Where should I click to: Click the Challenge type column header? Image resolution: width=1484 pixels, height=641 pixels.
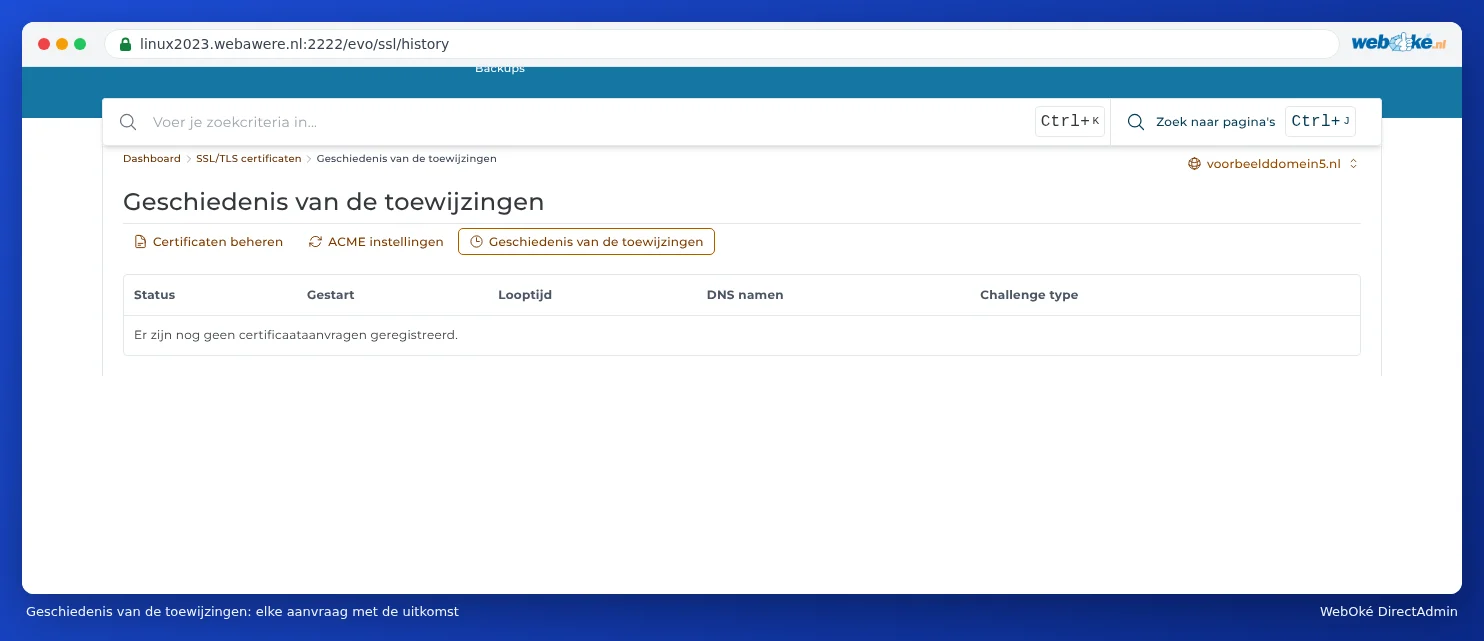(1029, 295)
